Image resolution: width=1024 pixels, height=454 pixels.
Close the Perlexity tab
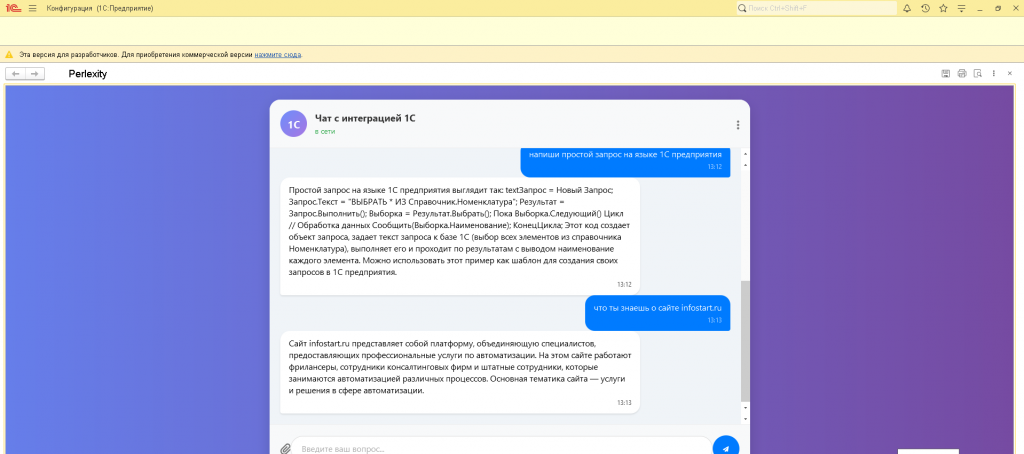pos(1010,74)
